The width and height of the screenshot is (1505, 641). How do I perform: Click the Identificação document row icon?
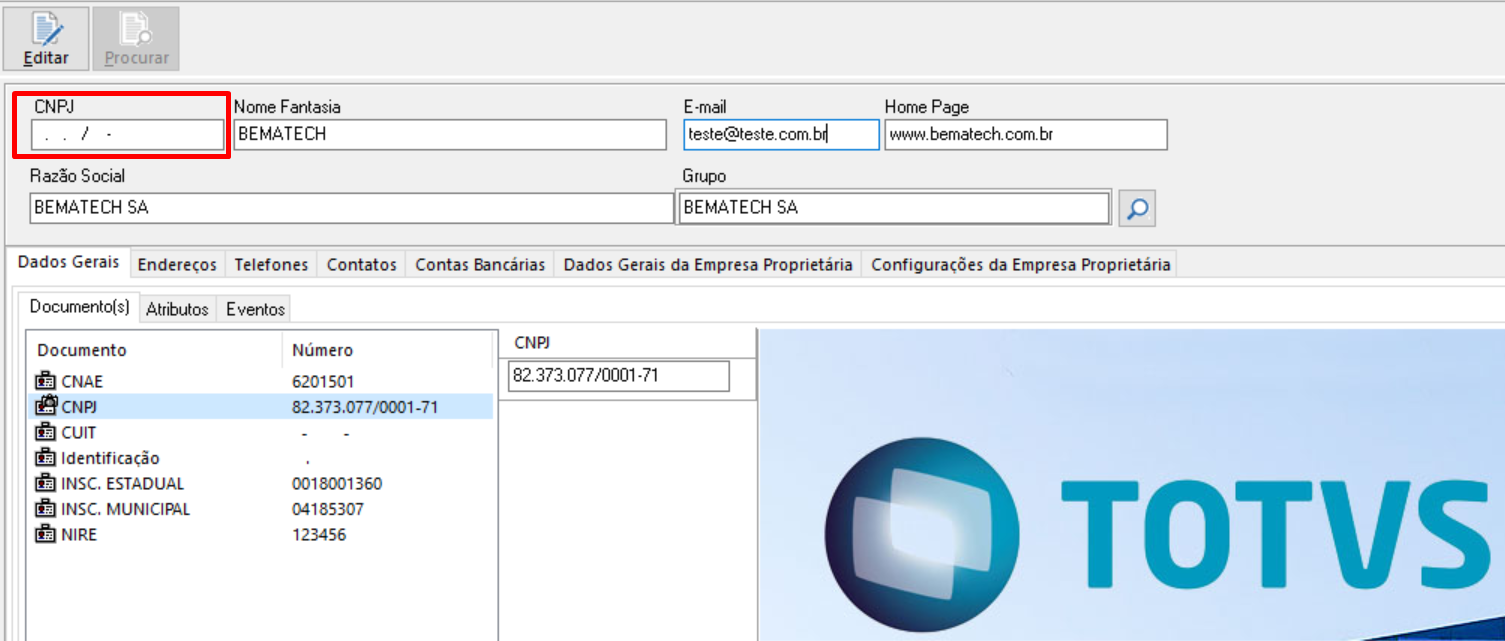point(46,458)
